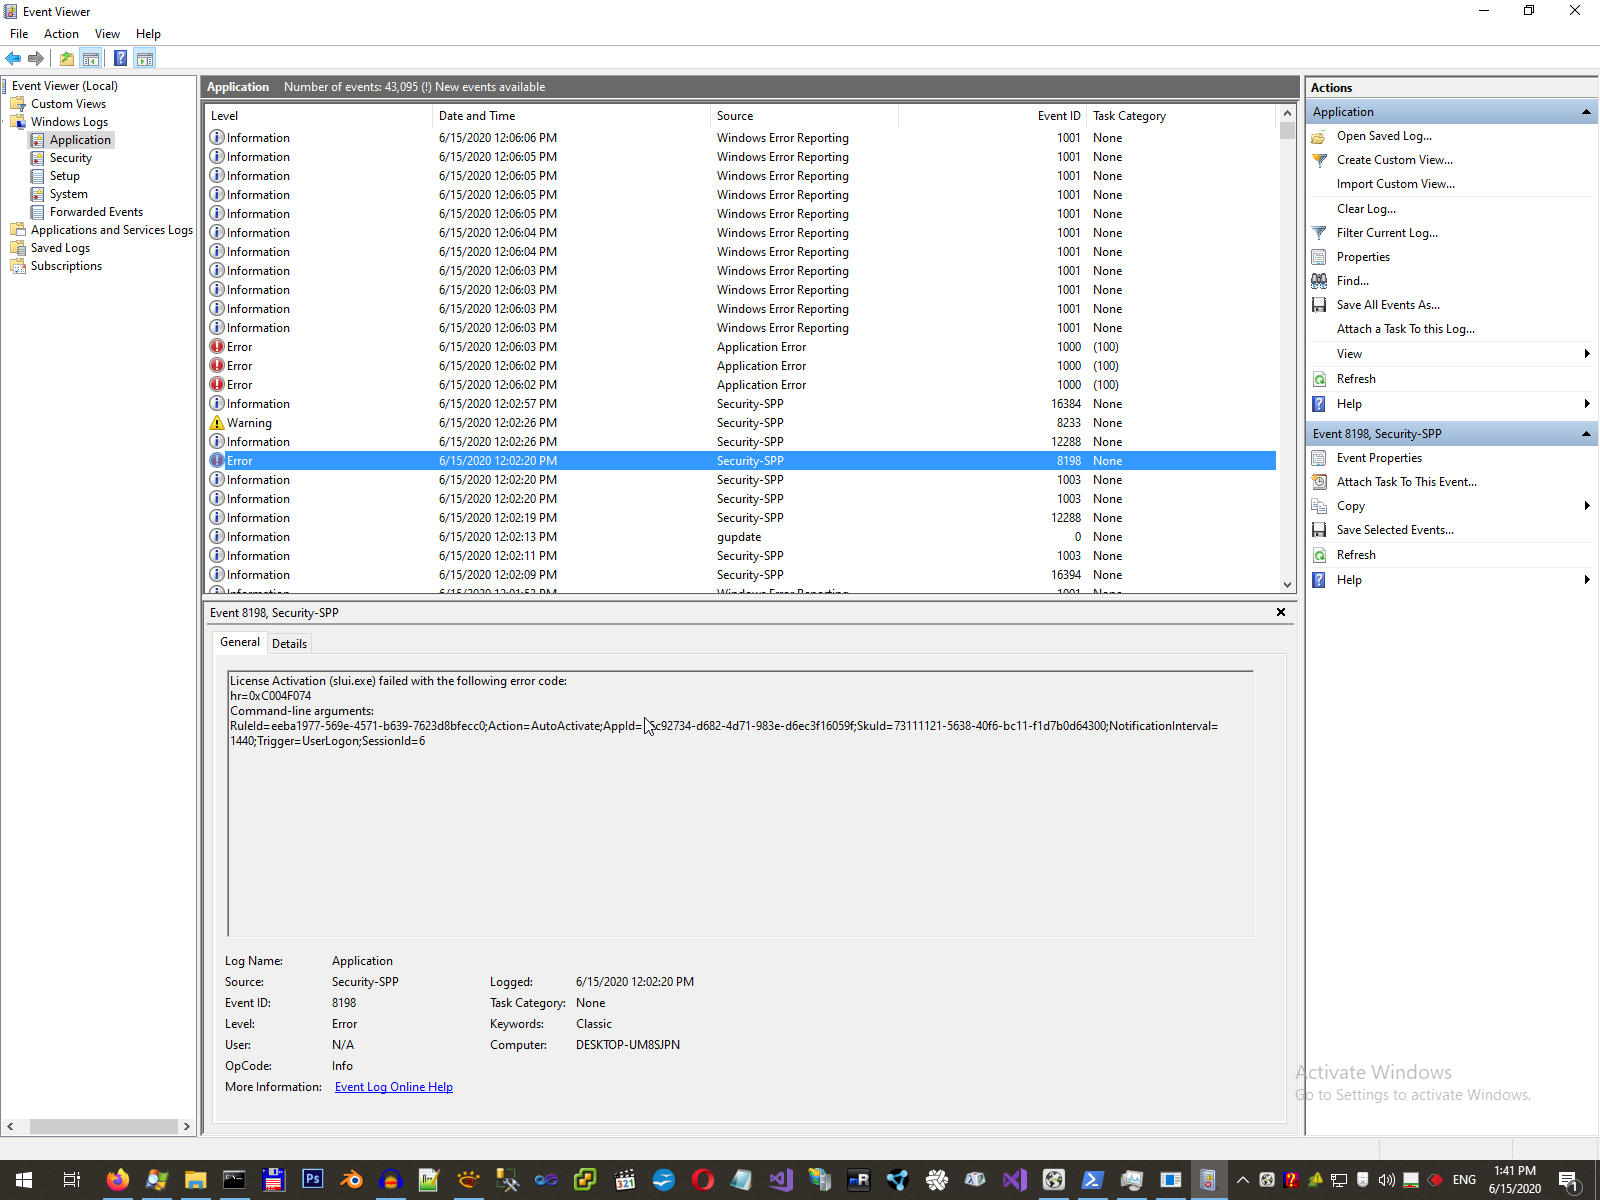Viewport: 1600px width, 1200px height.
Task: Expand the Copy submenu arrow
Action: pos(1587,506)
